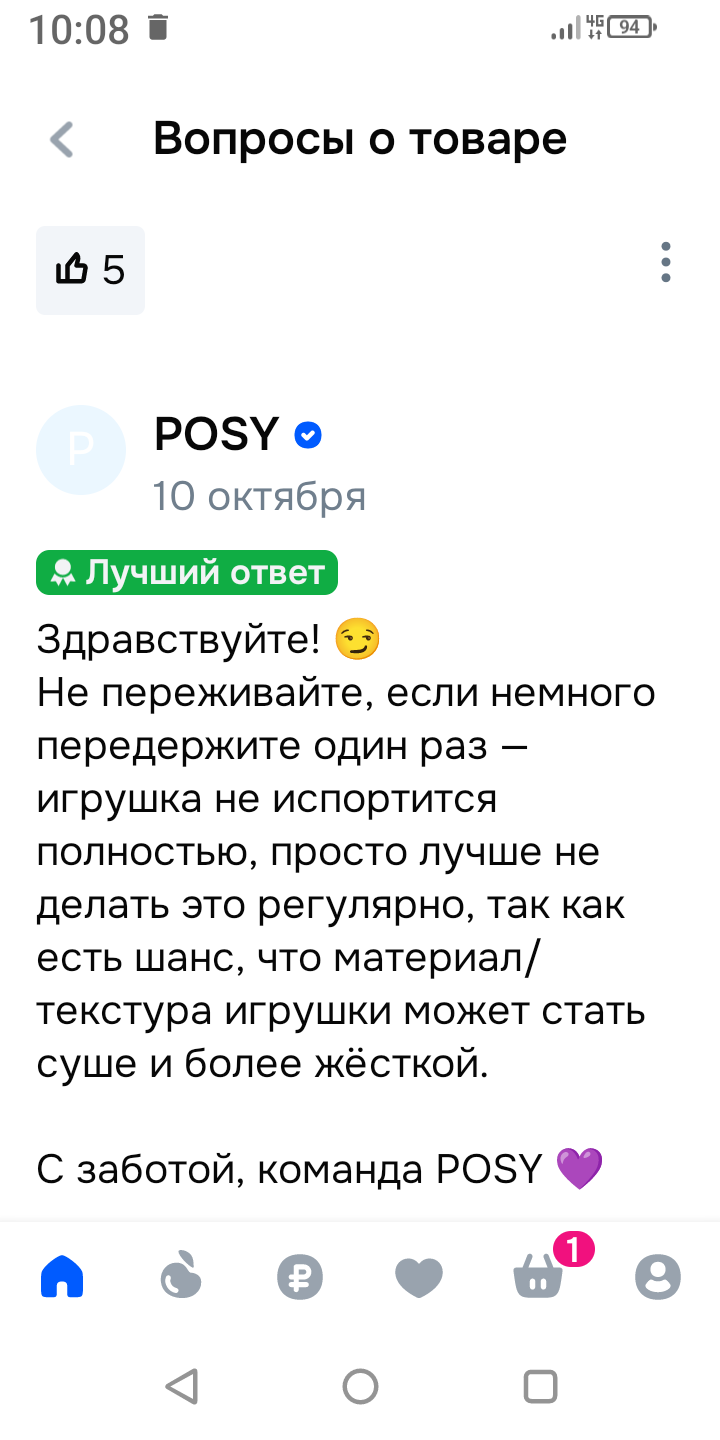Viewport: 720px width, 1440px height.
Task: Open the three-dot options menu
Action: click(666, 262)
